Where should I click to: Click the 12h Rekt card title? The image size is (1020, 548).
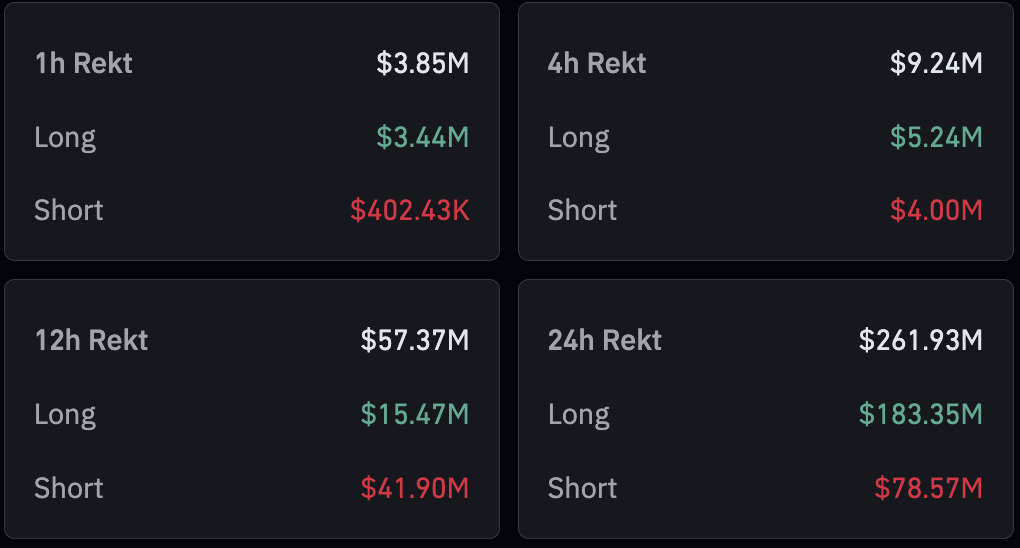91,340
